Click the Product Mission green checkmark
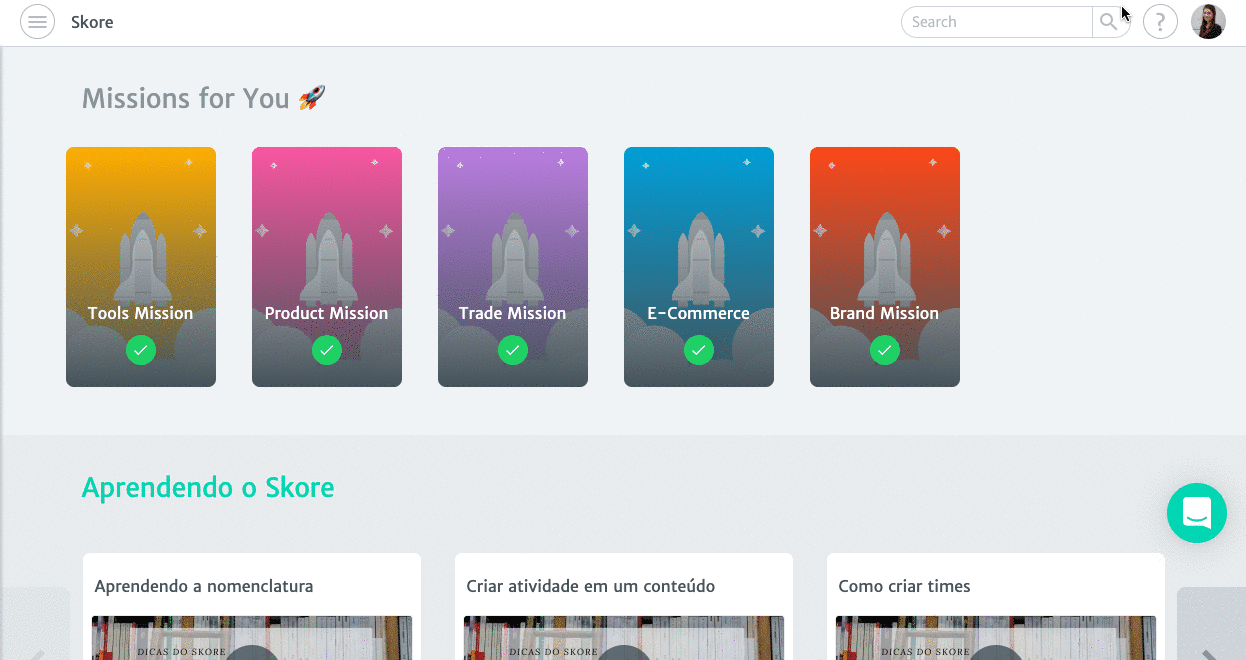The image size is (1246, 660). click(x=327, y=350)
